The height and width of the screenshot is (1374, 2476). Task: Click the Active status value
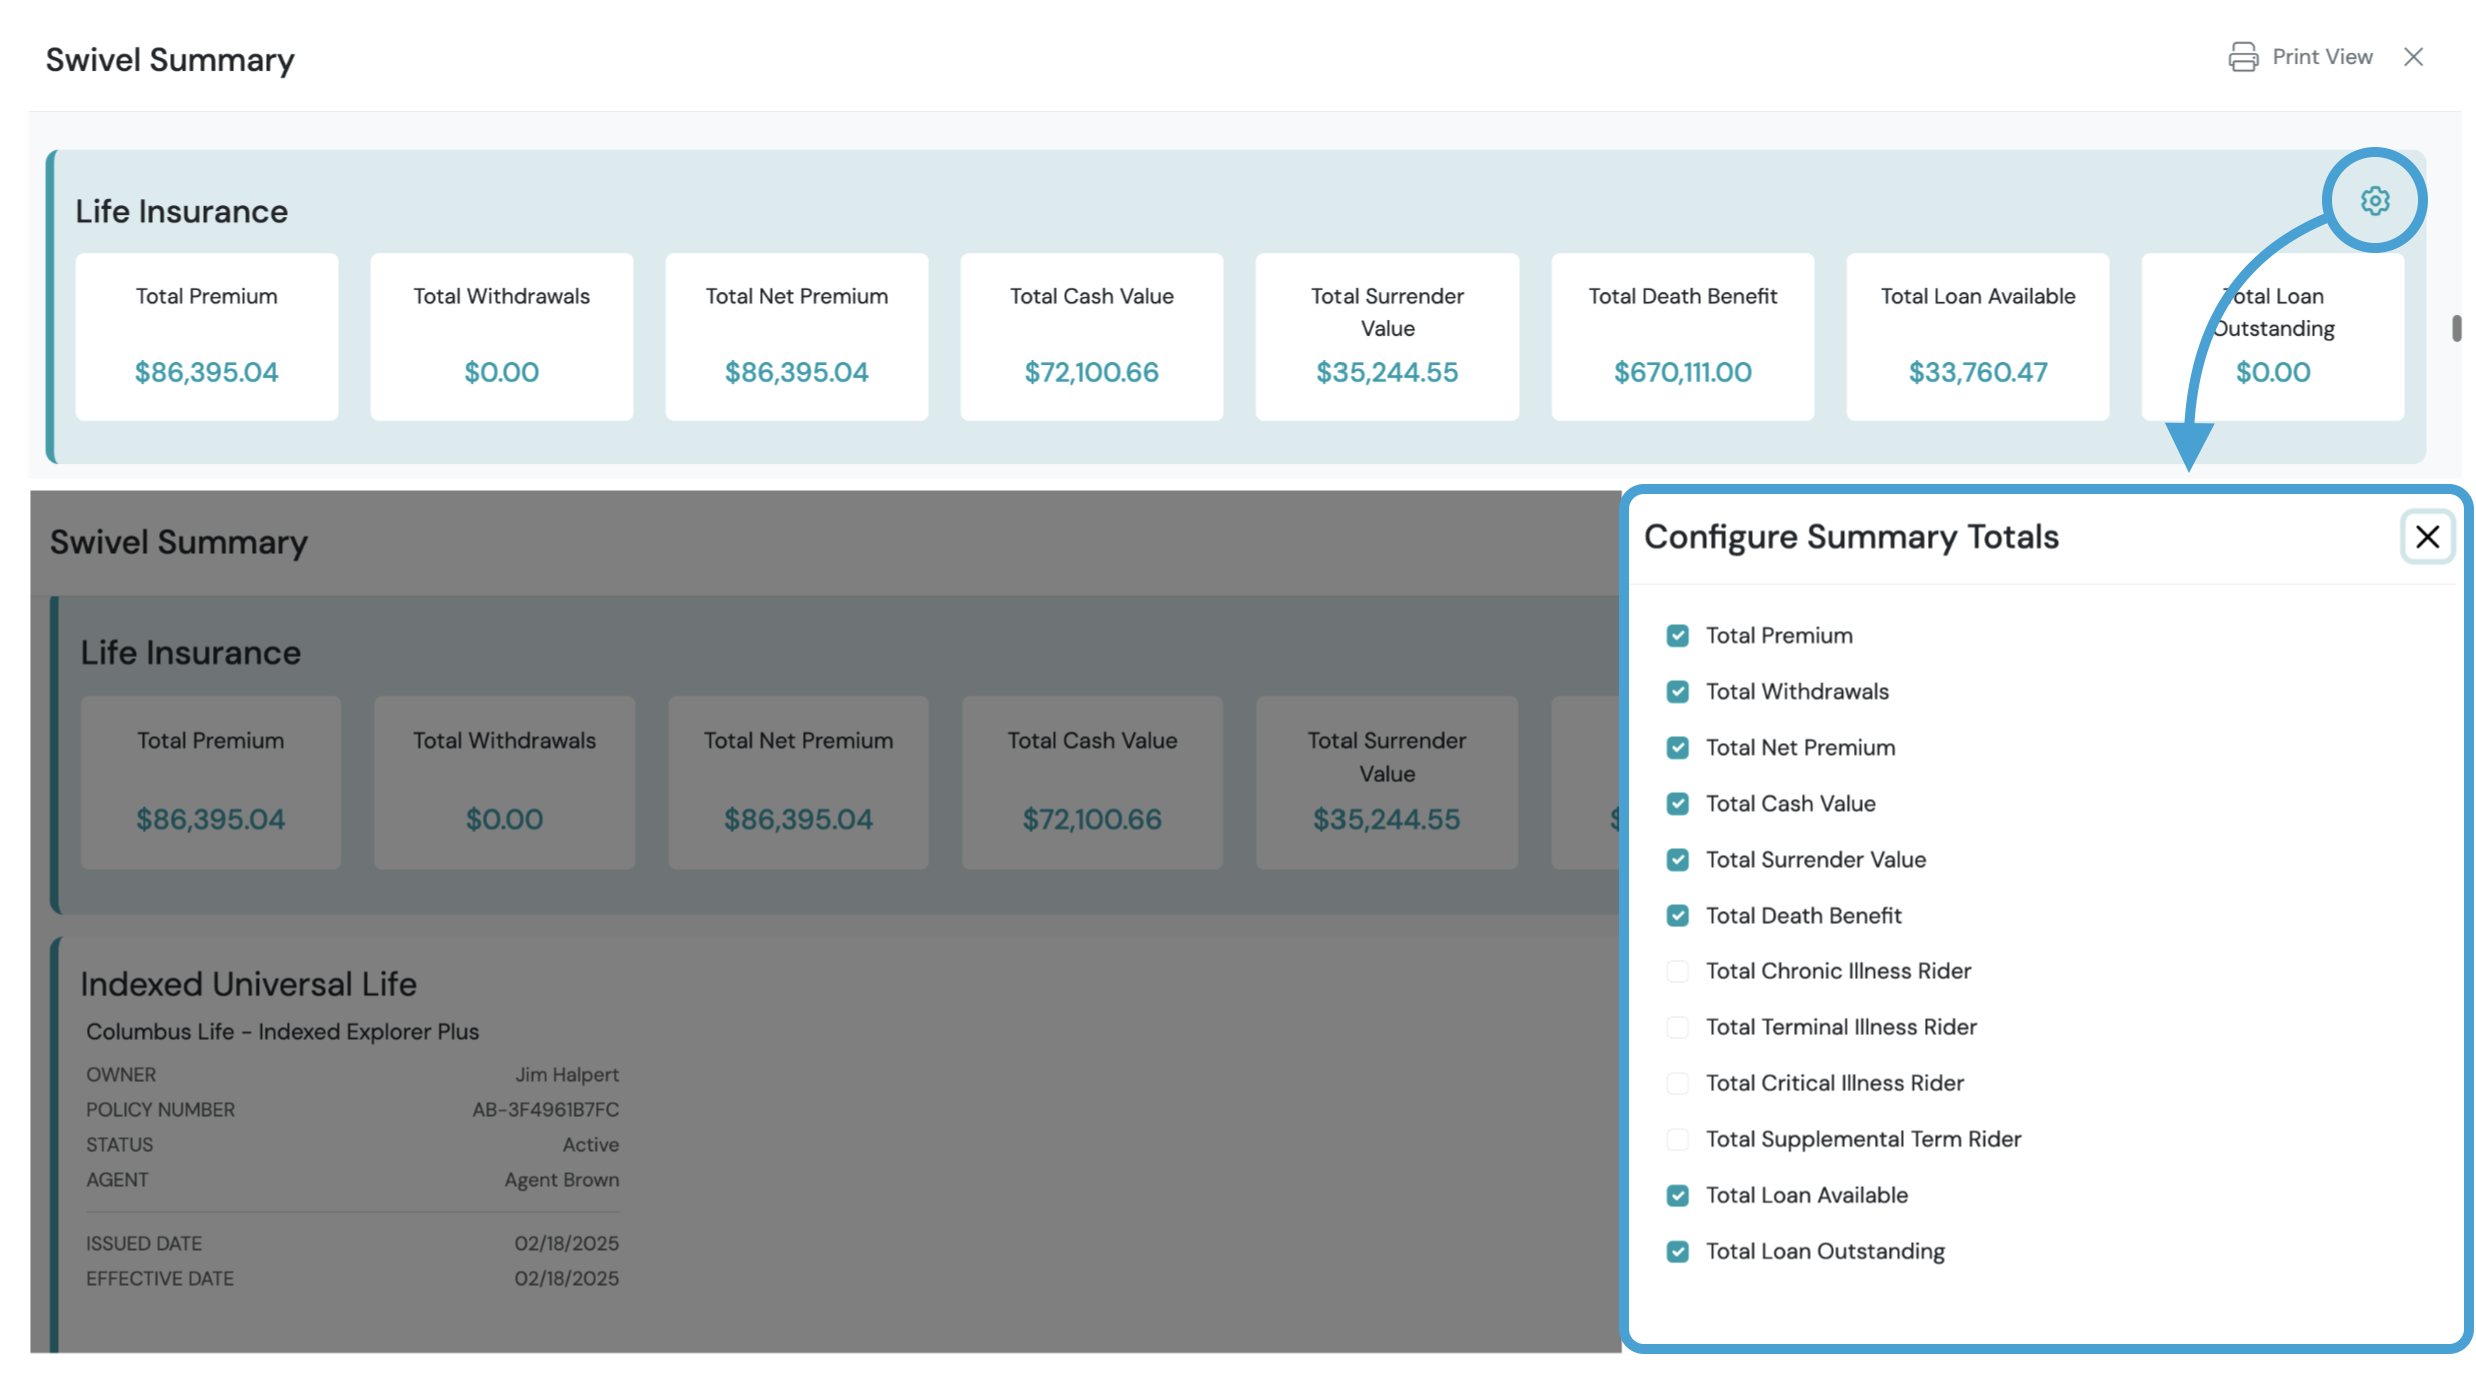(591, 1145)
